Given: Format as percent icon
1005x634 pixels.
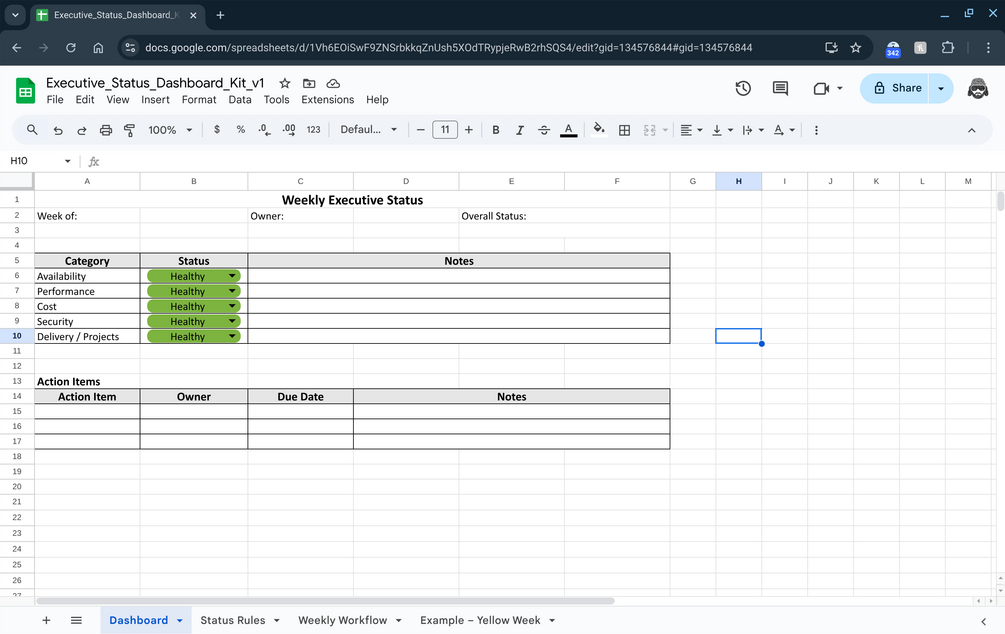Looking at the screenshot, I should [x=240, y=129].
